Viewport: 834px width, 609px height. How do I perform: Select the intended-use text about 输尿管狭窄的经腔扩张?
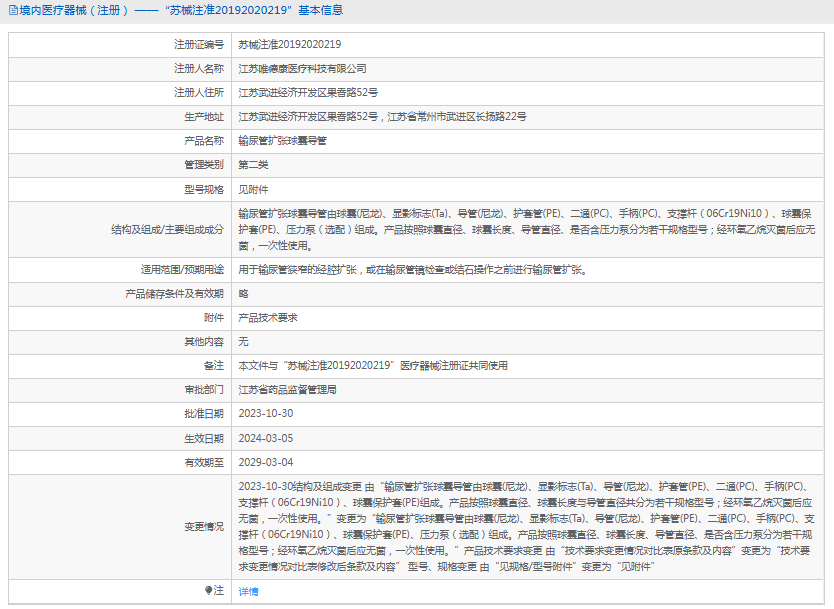point(413,270)
